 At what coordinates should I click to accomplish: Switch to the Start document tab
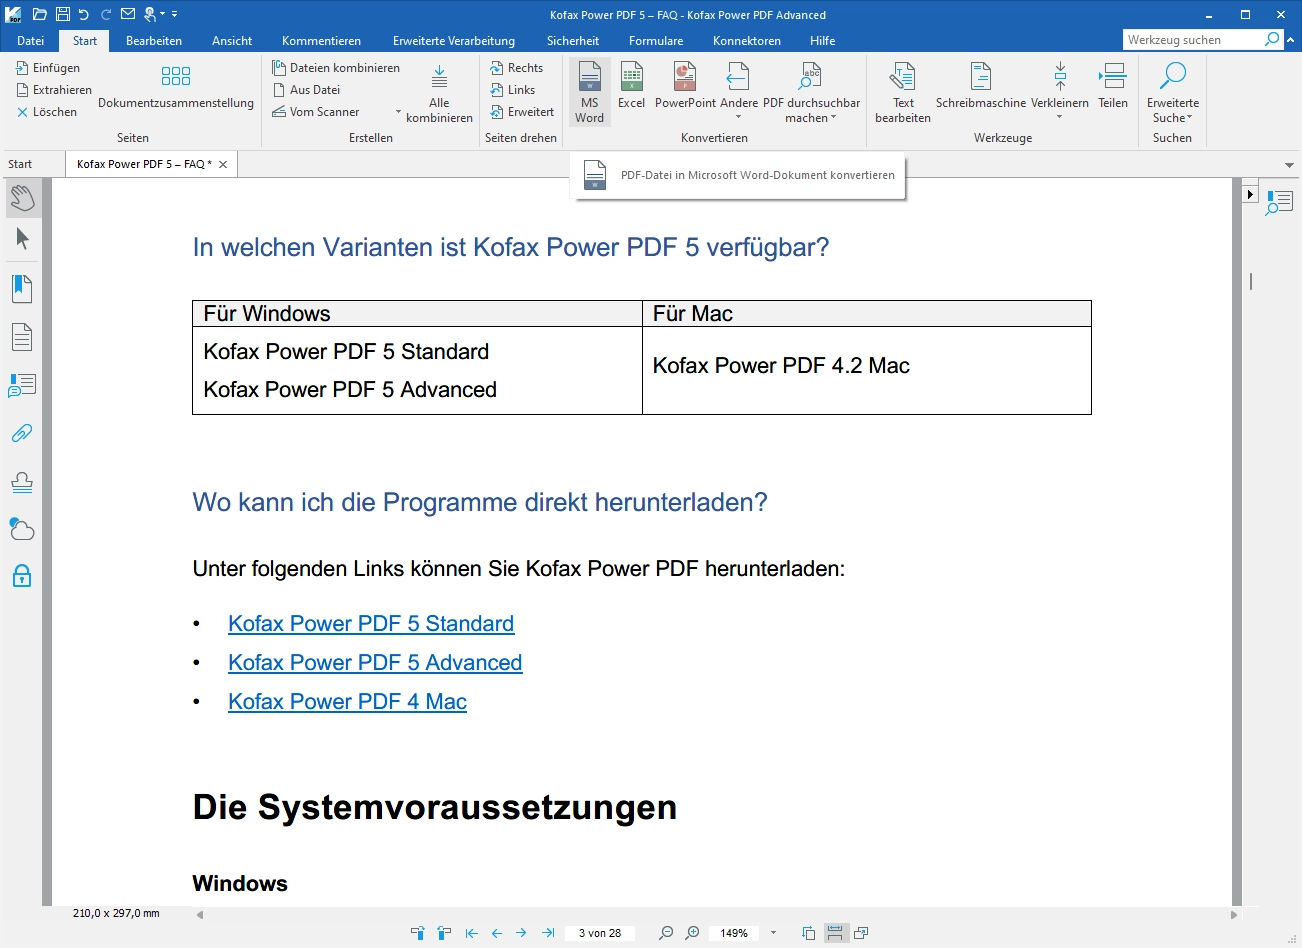(20, 164)
